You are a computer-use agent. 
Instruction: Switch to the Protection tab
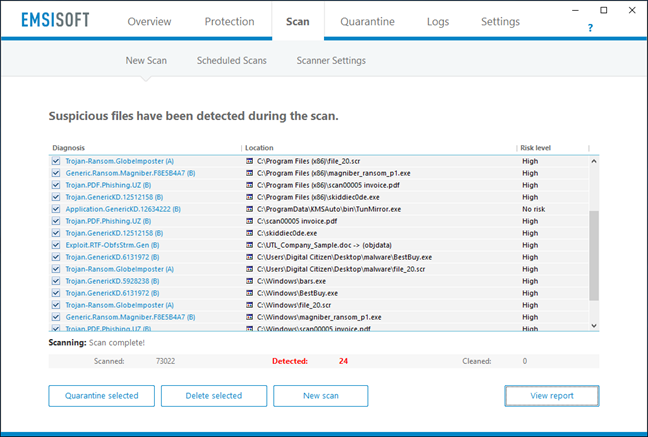click(x=229, y=21)
